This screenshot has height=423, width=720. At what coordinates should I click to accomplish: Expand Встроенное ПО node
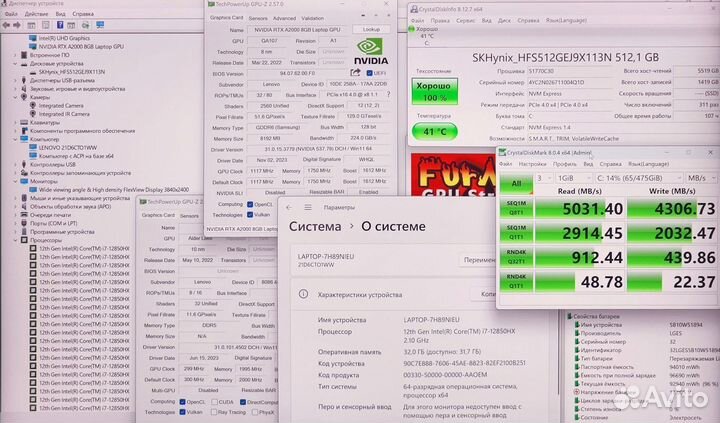[x=15, y=55]
